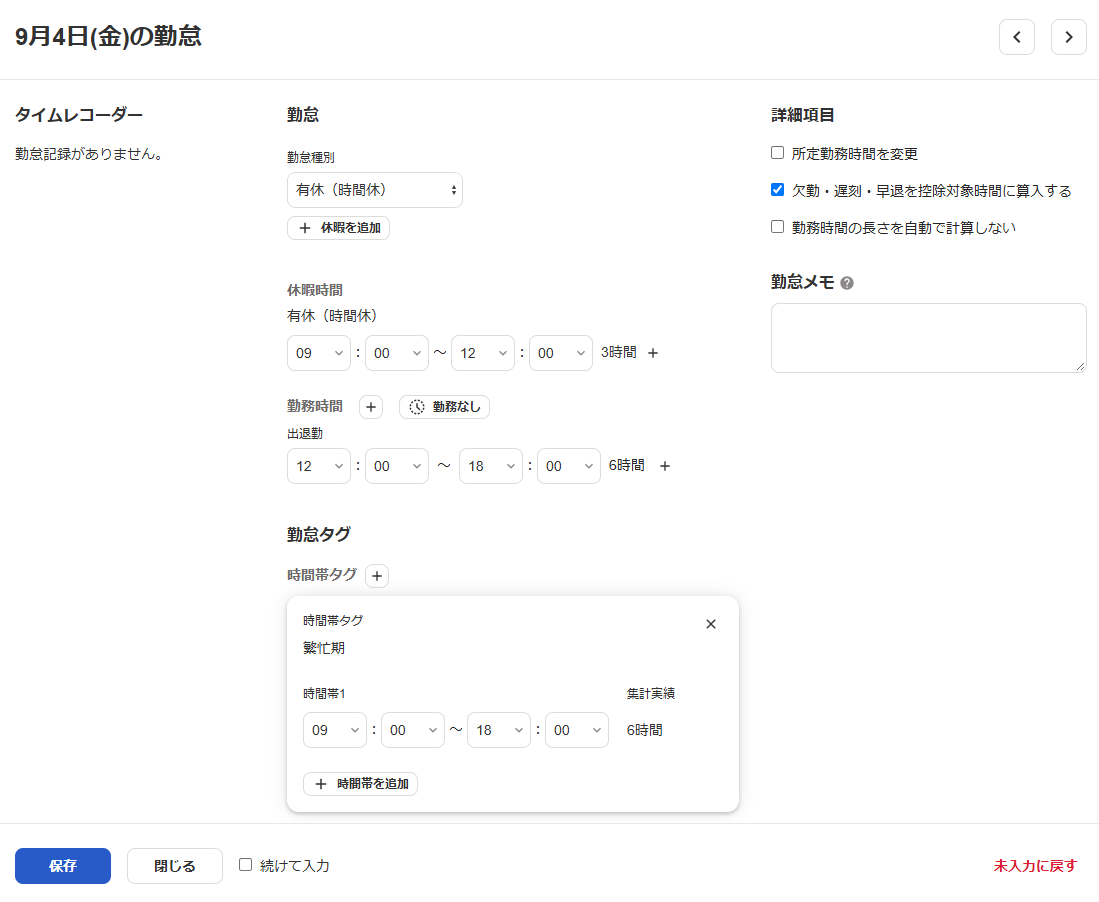Check 勤務時間の長さを自動で計算しない checkbox
Screen dimensions: 1099x902
[x=777, y=226]
